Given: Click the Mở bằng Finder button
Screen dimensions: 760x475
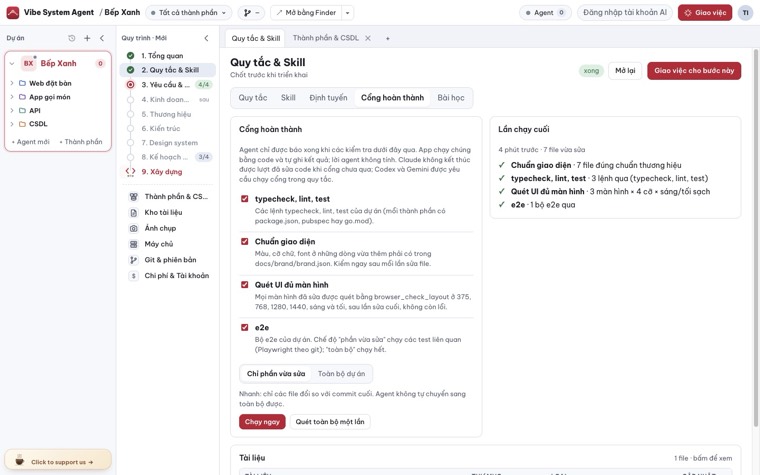Looking at the screenshot, I should (306, 13).
